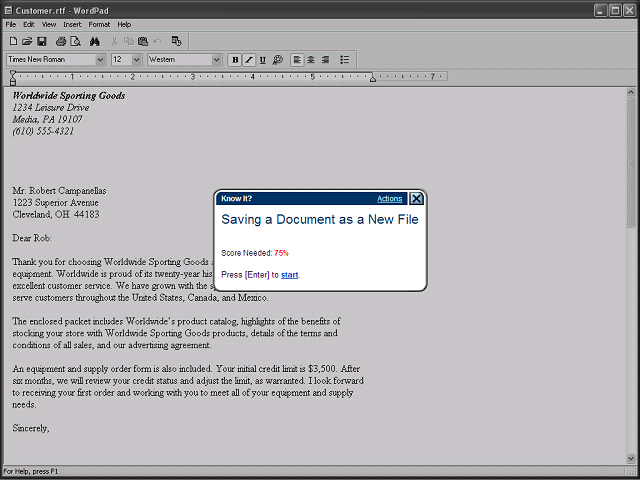Open the View menu
640x480 pixels.
pyautogui.click(x=49, y=24)
